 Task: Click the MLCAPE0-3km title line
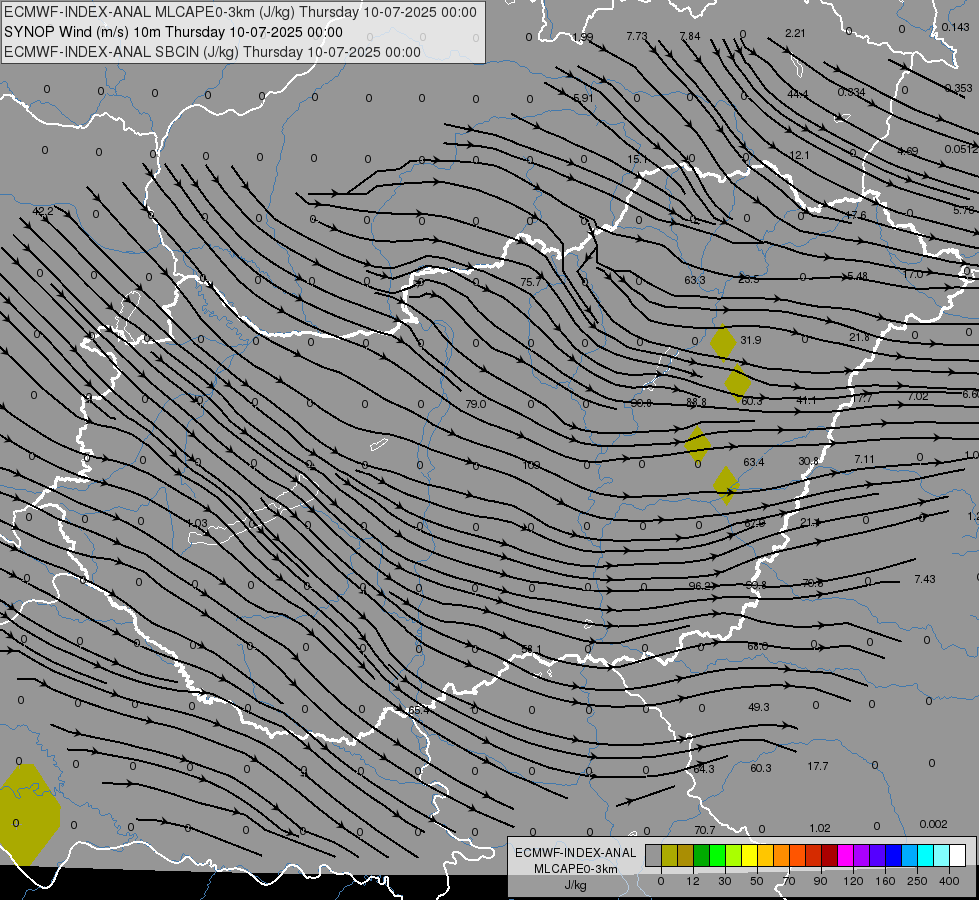click(x=240, y=12)
